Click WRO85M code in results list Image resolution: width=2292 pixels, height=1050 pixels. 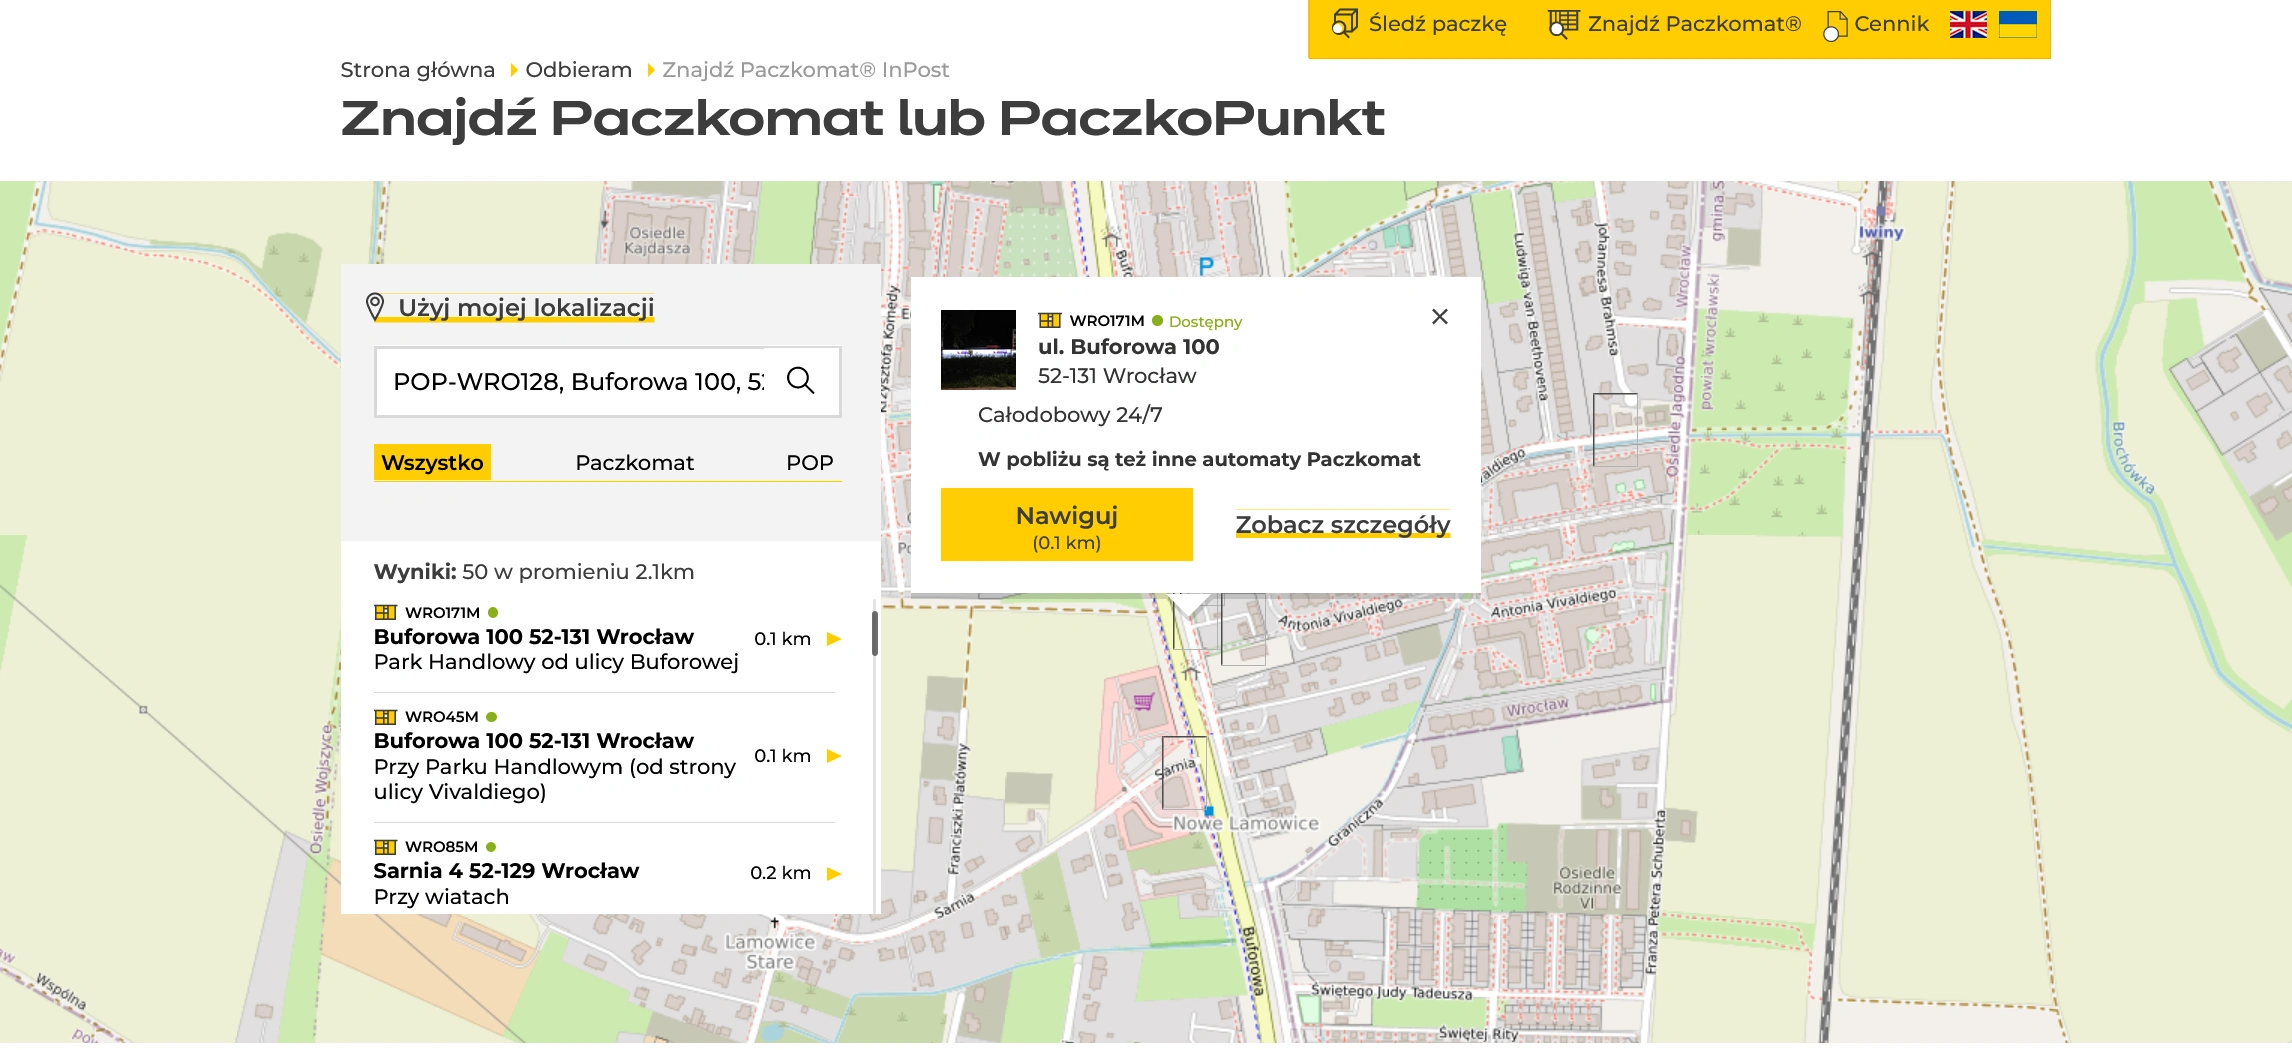click(x=441, y=847)
